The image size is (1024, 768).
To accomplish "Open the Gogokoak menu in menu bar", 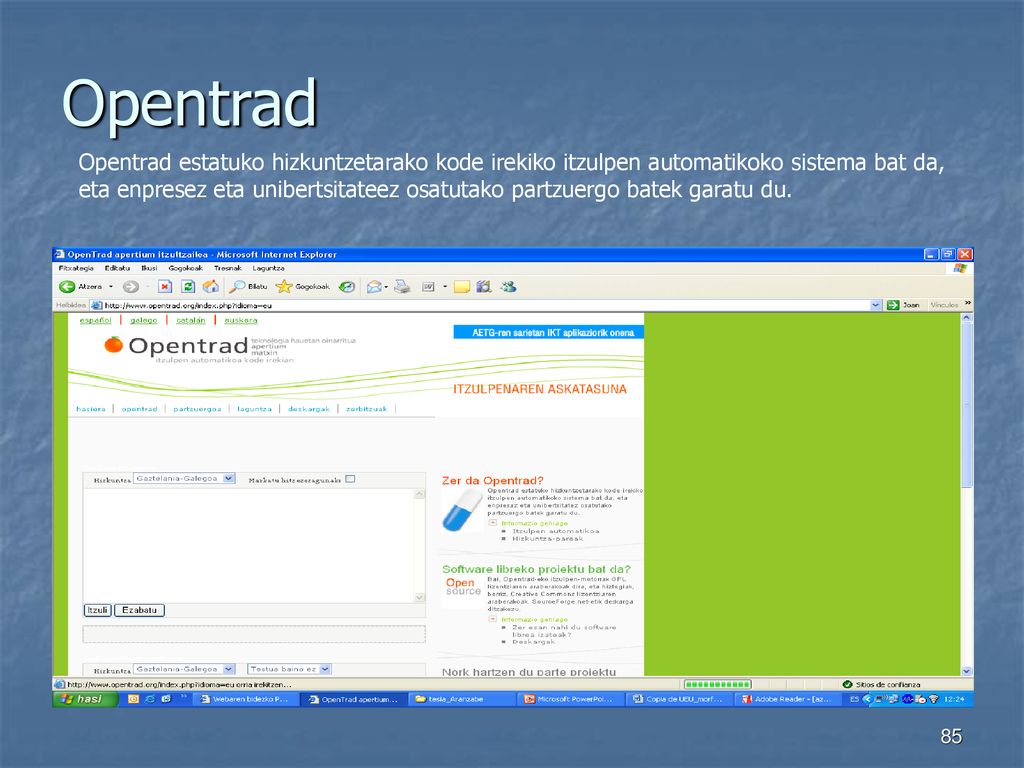I will point(185,268).
